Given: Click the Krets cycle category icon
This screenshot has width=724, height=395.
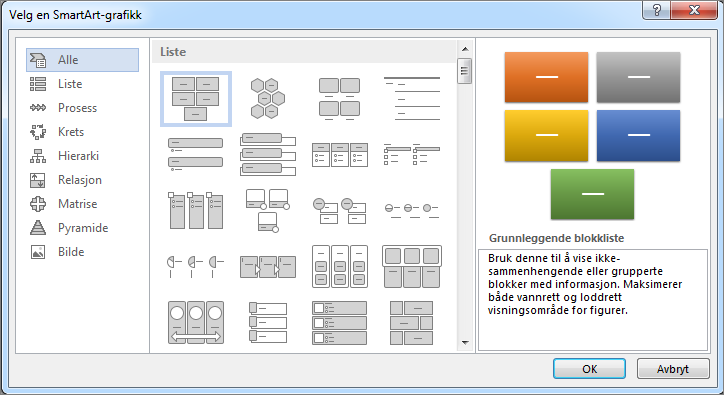Looking at the screenshot, I should click(x=38, y=132).
